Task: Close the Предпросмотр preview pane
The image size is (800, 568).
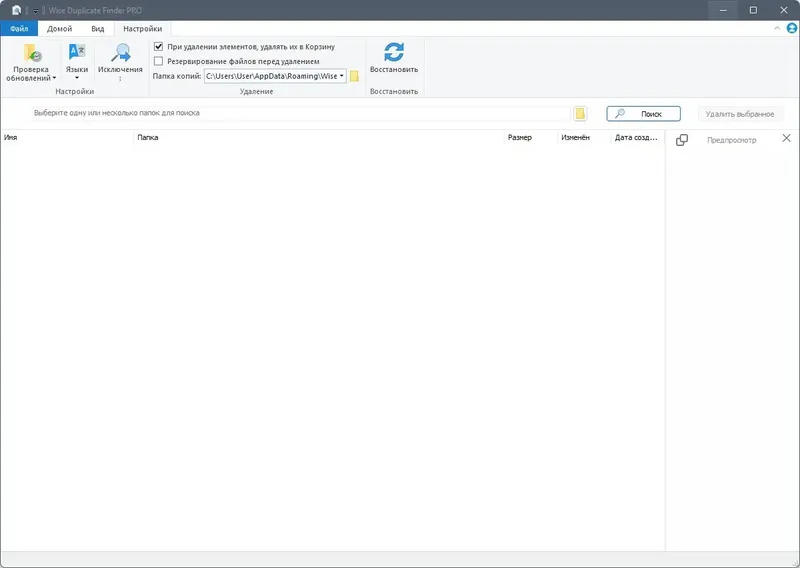Action: click(x=786, y=138)
